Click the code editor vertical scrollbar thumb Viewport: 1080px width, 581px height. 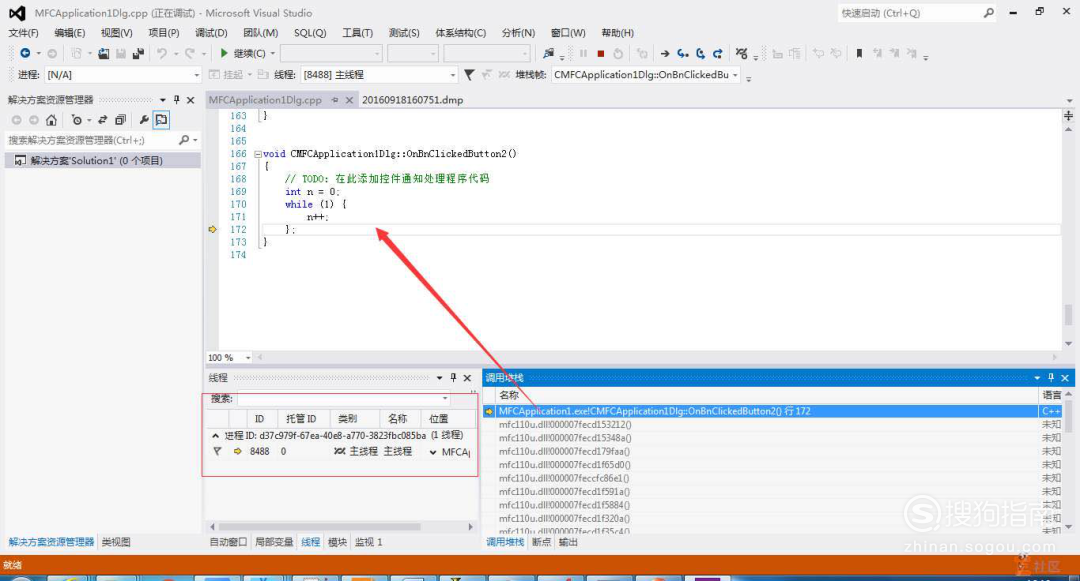(x=1068, y=315)
